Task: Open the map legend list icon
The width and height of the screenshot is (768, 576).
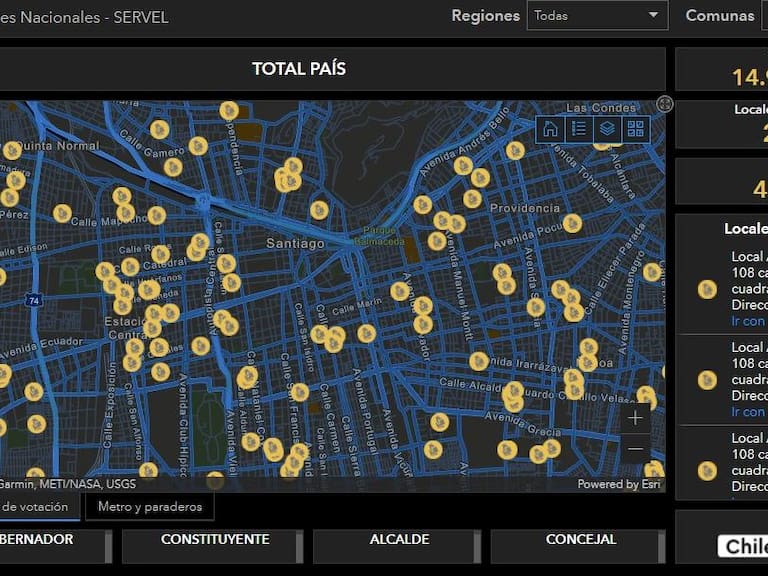Action: (x=578, y=129)
